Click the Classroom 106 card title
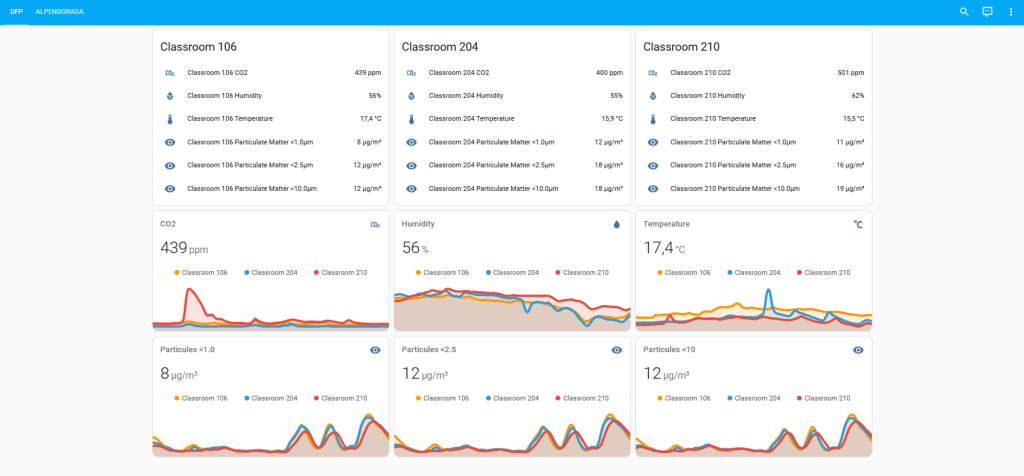This screenshot has width=1024, height=476. pyautogui.click(x=199, y=47)
